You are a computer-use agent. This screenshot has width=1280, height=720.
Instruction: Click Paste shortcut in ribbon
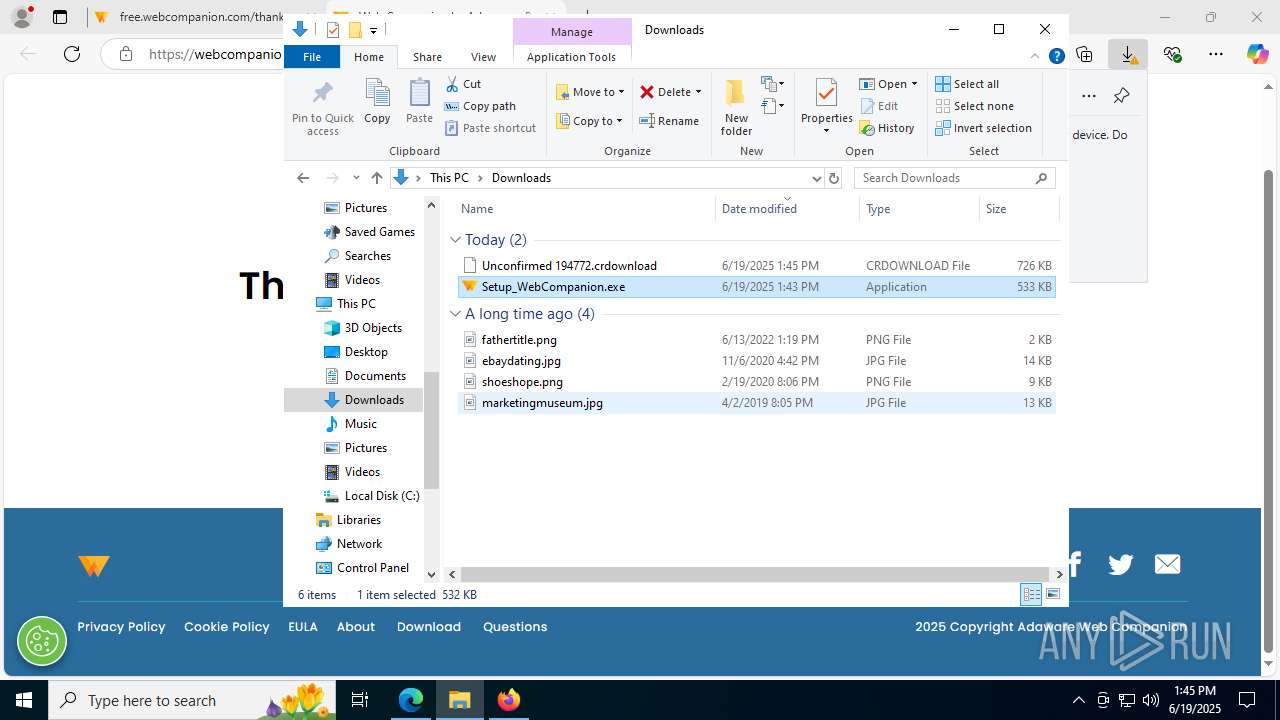(490, 128)
